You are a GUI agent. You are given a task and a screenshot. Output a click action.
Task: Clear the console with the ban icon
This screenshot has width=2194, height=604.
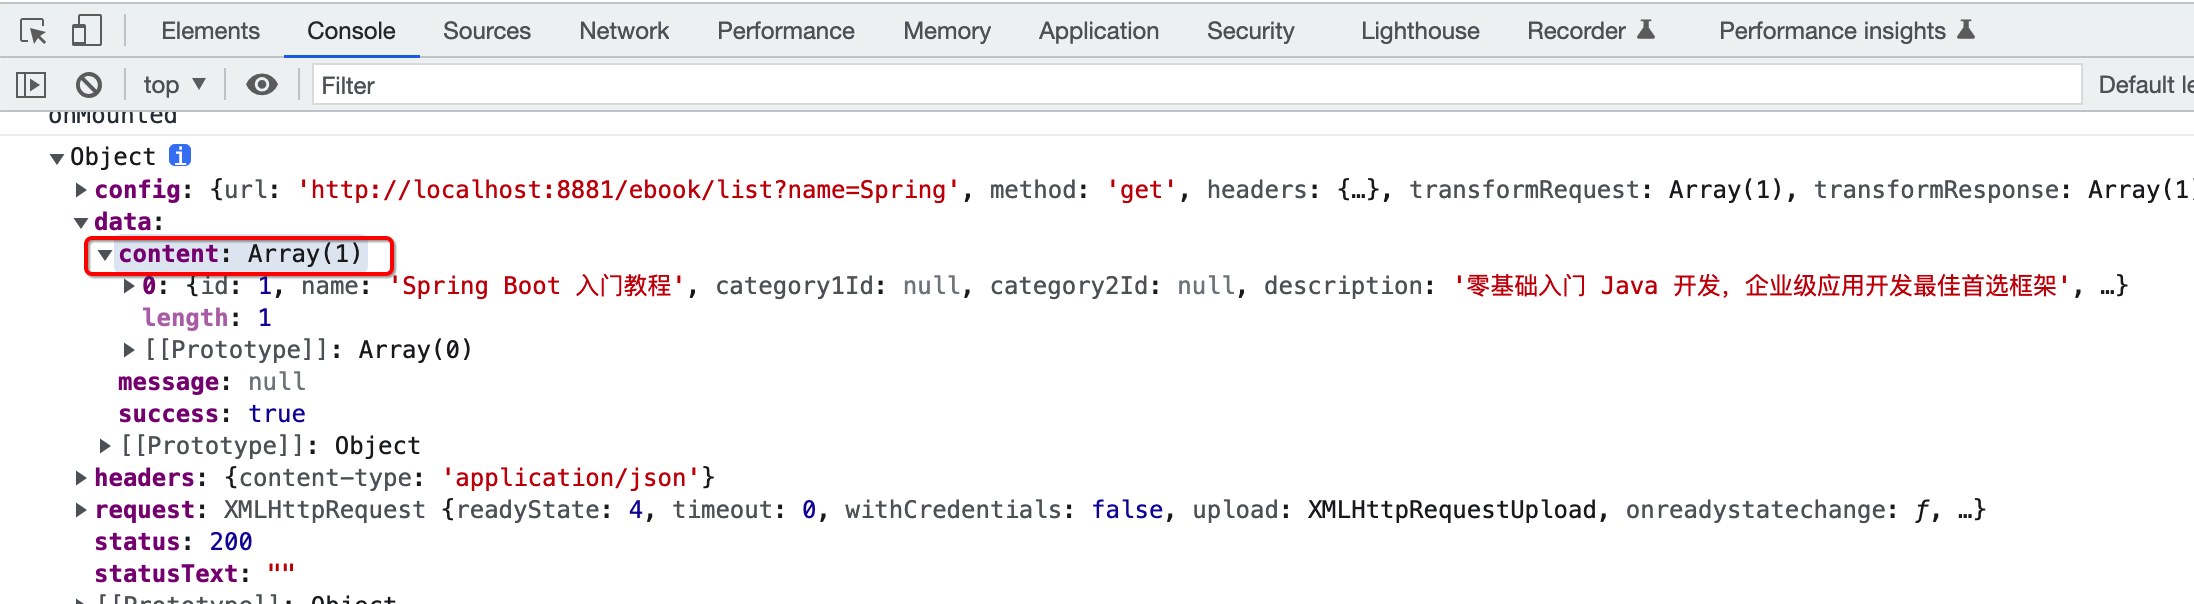click(89, 85)
